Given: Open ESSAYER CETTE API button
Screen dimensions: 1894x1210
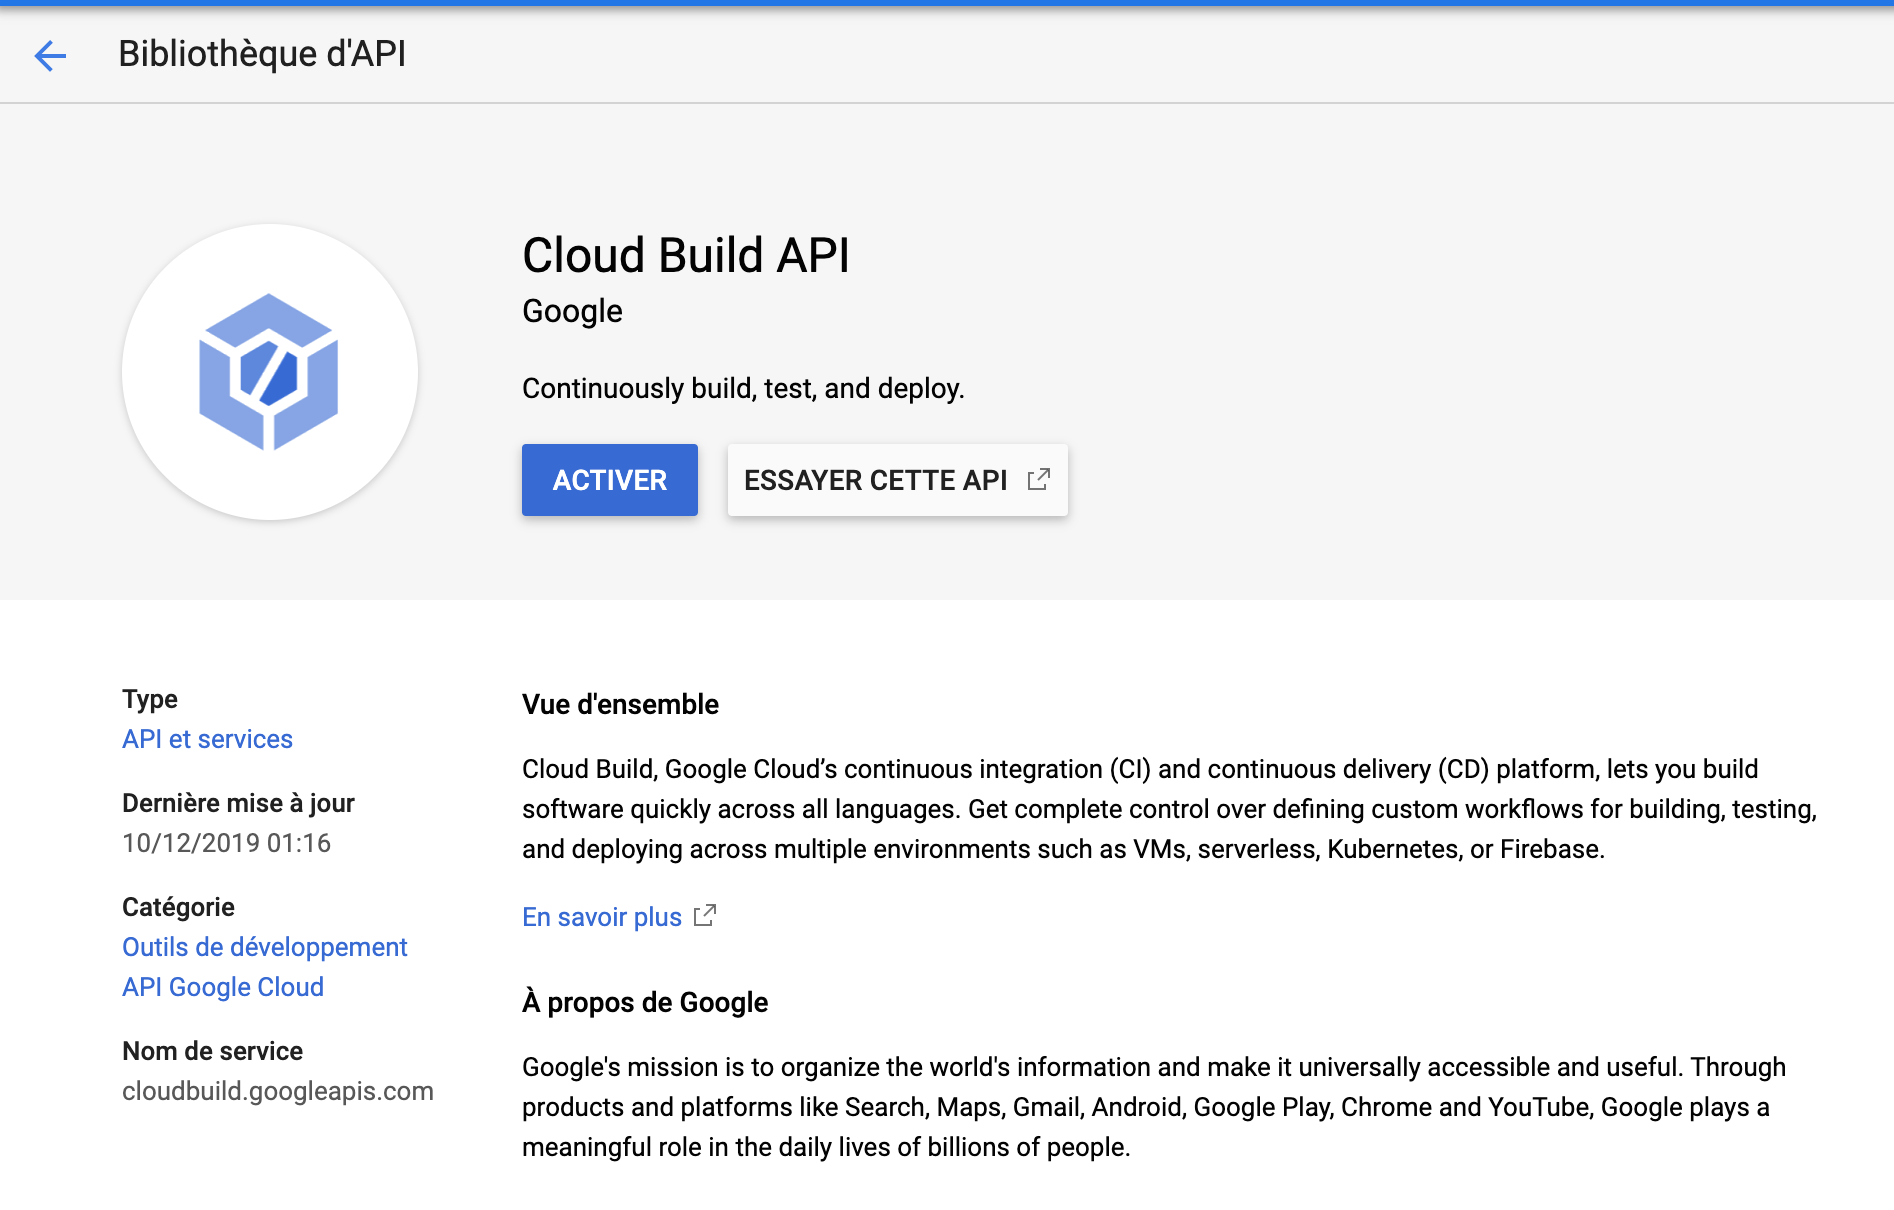Looking at the screenshot, I should 898,480.
